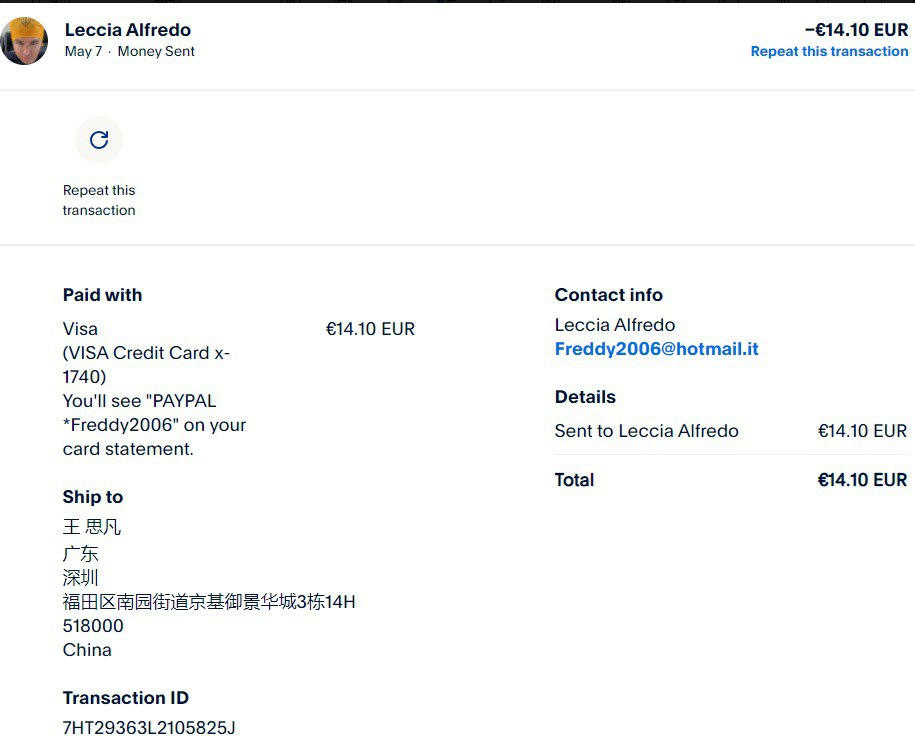Open Leccia Alfredo's profile avatar
Viewport: 915px width, 756px height.
[x=25, y=41]
